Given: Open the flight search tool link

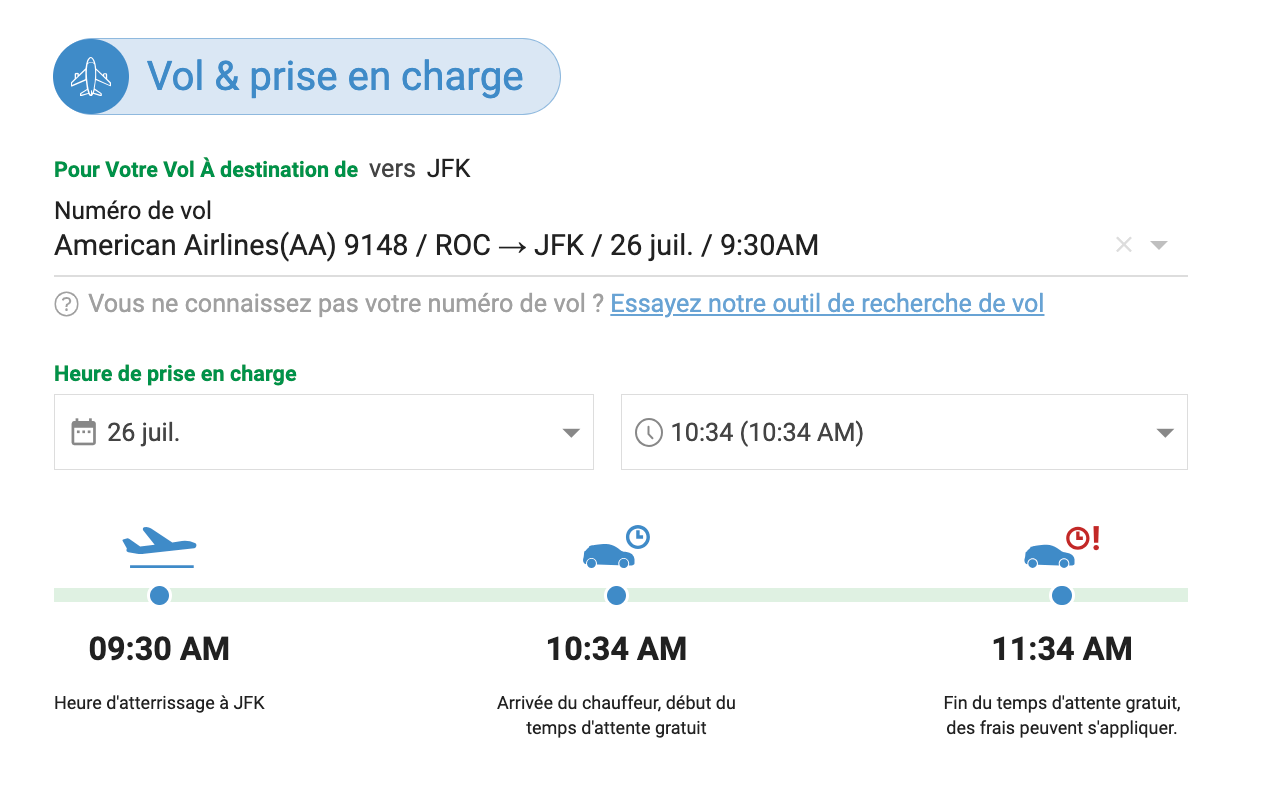Looking at the screenshot, I should (x=827, y=304).
